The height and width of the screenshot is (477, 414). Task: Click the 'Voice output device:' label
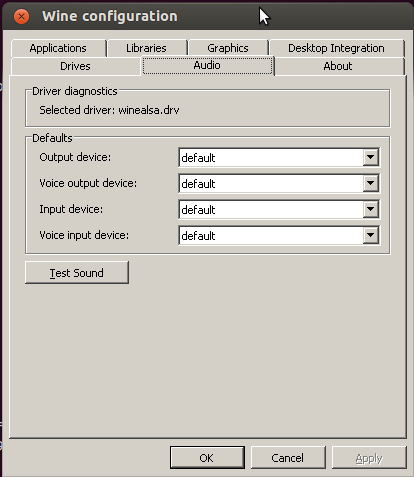click(88, 183)
